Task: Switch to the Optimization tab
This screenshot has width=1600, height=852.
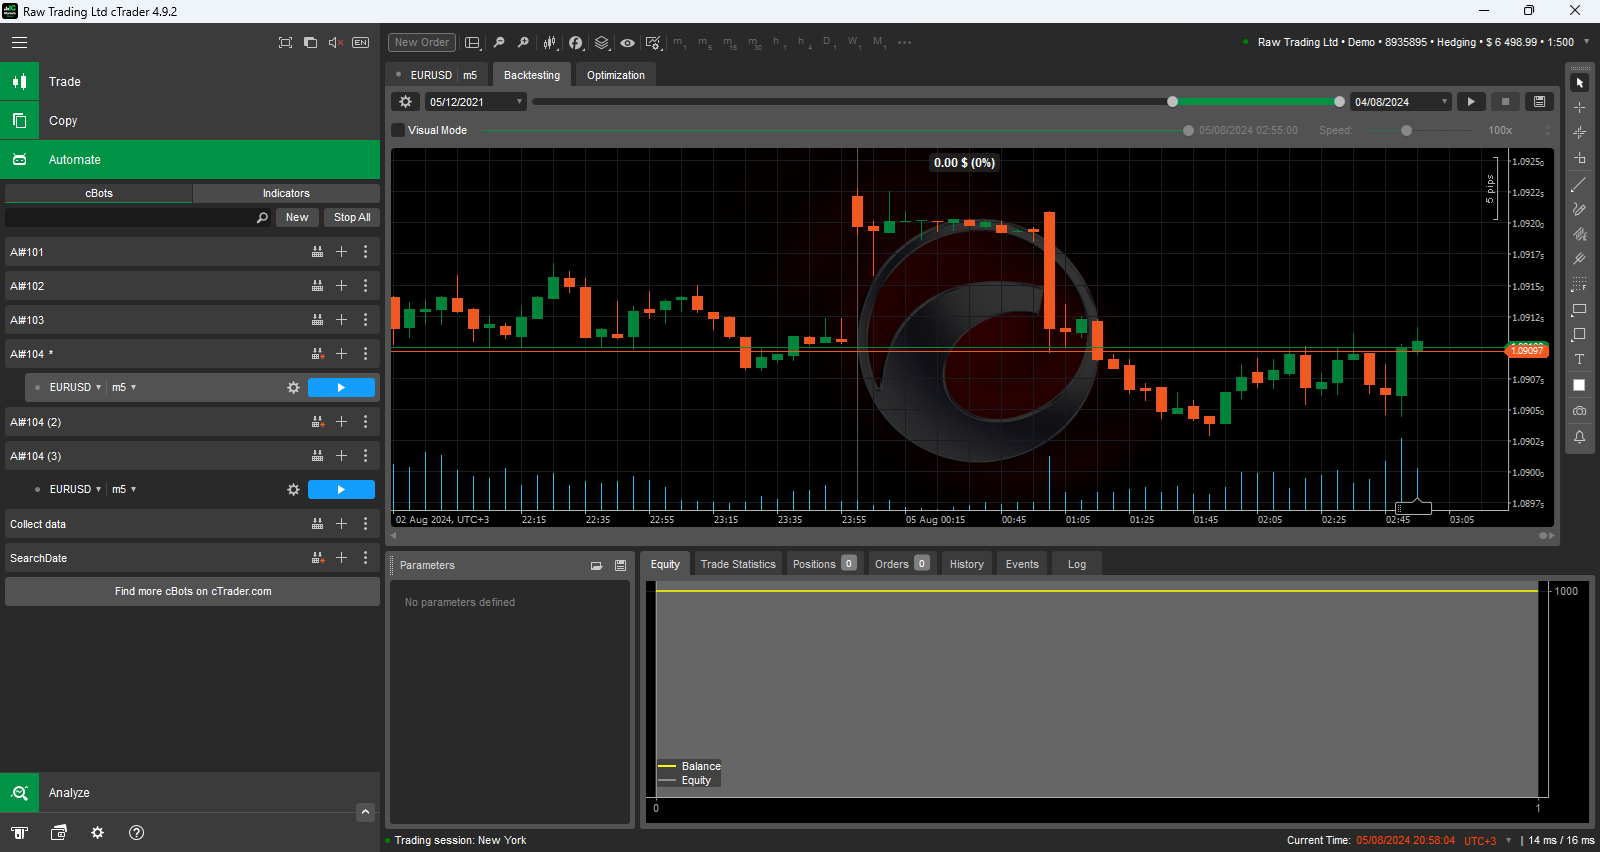Action: coord(616,75)
